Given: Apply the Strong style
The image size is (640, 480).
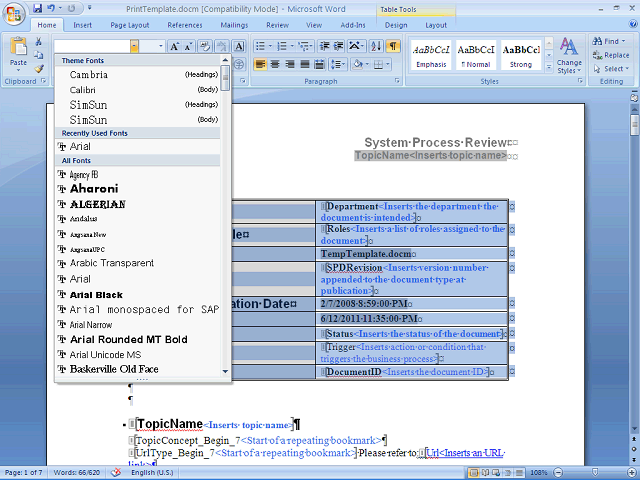Looking at the screenshot, I should (521, 55).
